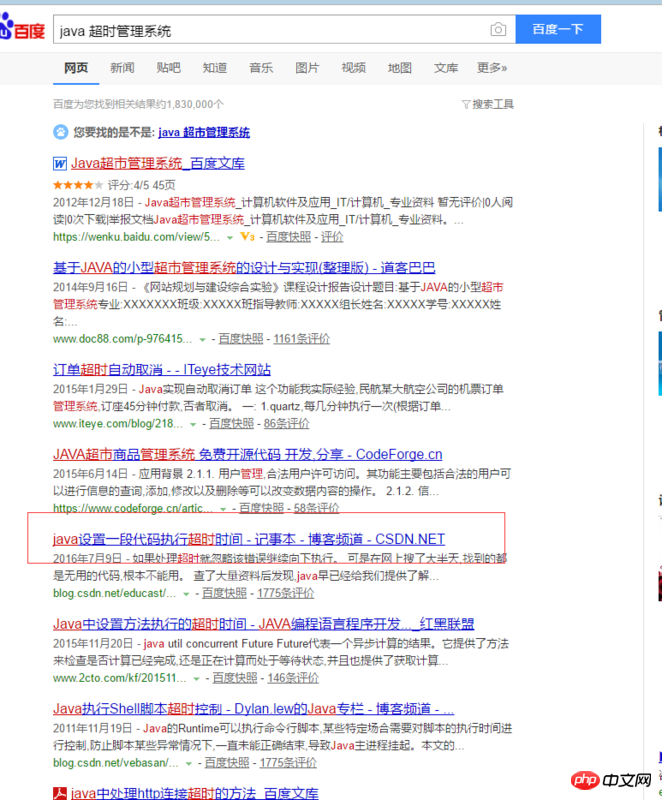This screenshot has height=800, width=662.
Task: Open 百度快照 for the iteye result
Action: (x=232, y=423)
